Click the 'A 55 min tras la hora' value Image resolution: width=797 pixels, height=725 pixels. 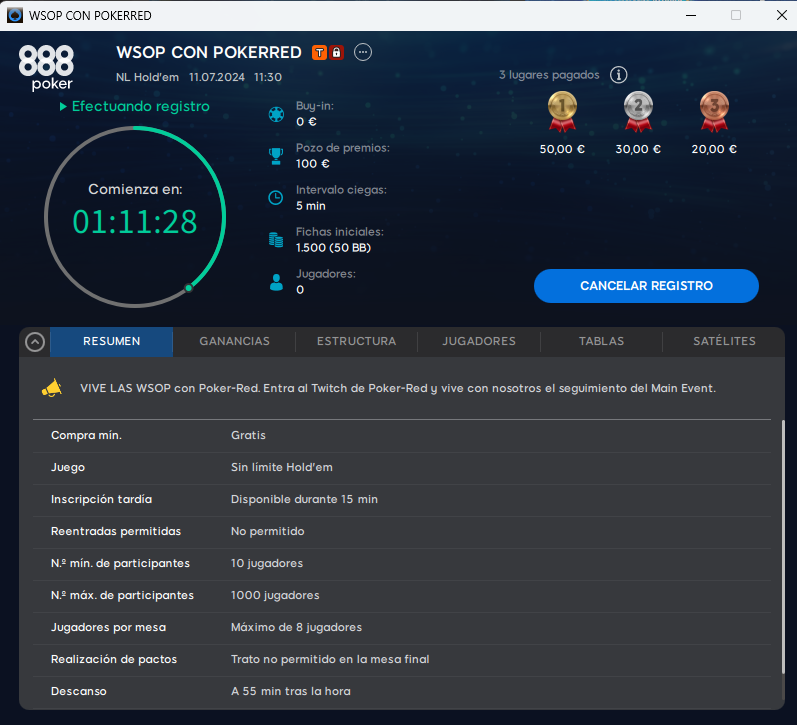(x=291, y=691)
